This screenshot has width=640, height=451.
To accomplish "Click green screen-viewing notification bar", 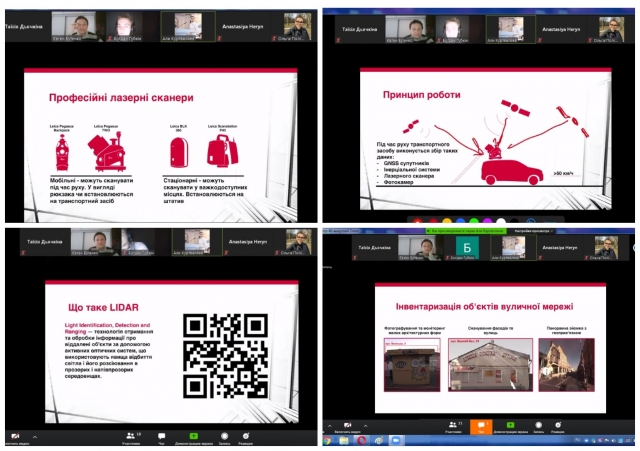I will tap(466, 231).
